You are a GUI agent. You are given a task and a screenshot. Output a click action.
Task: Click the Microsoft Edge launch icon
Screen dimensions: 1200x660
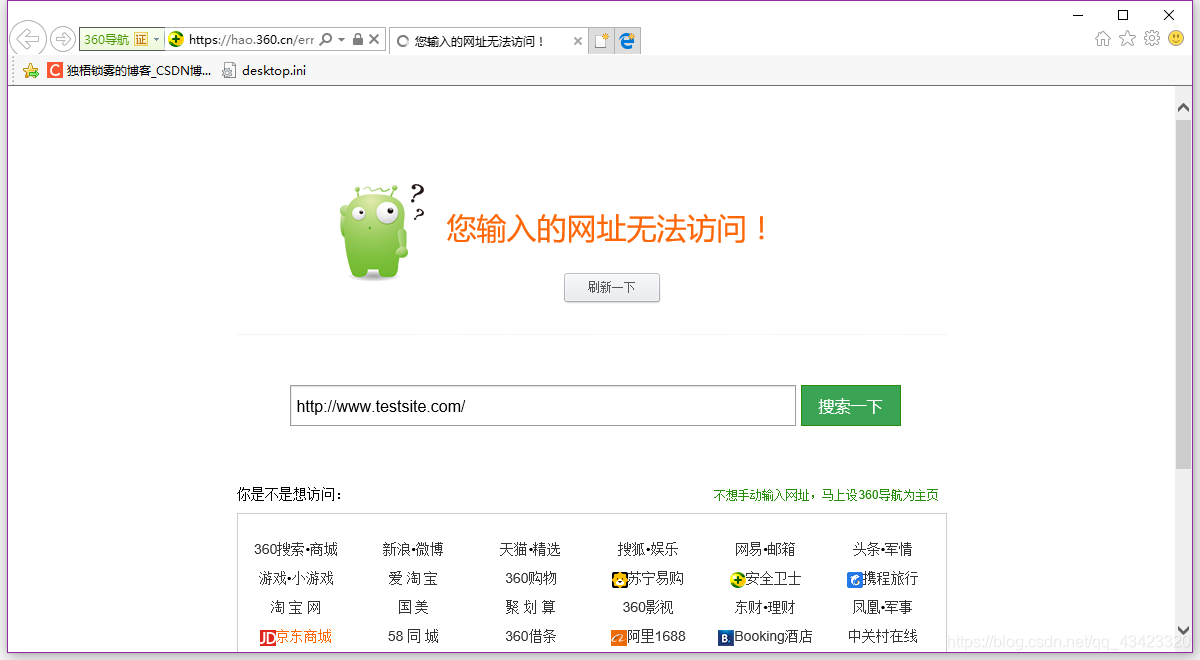627,41
